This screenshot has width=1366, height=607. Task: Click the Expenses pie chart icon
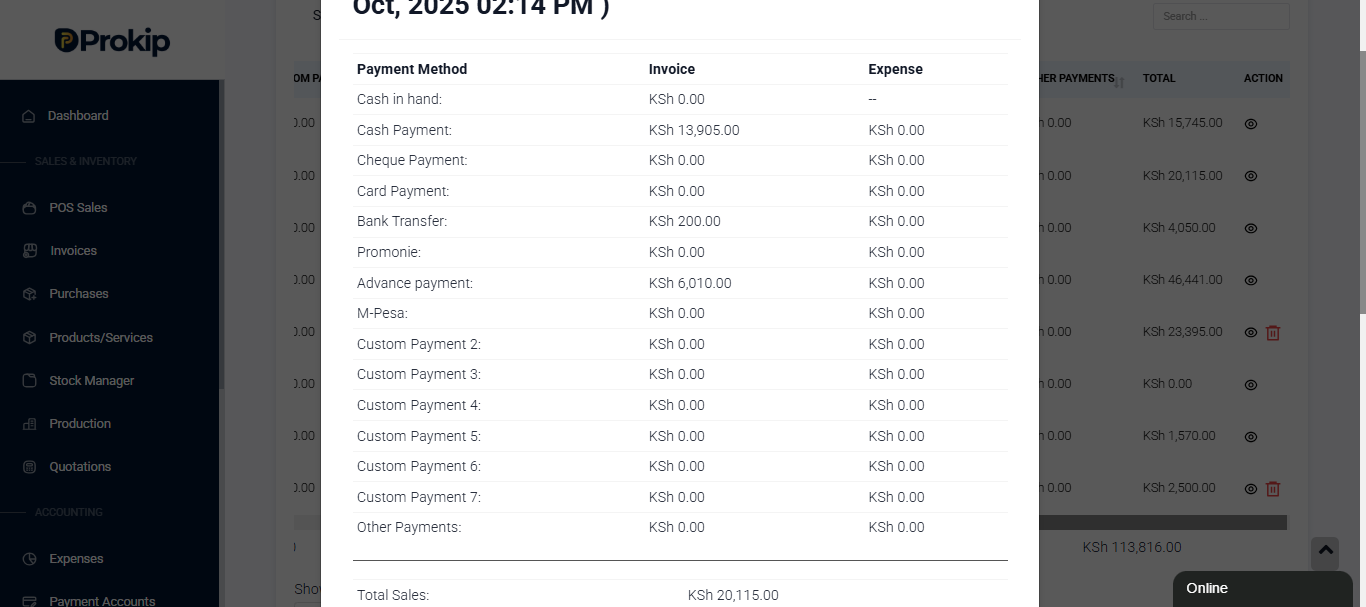29,559
